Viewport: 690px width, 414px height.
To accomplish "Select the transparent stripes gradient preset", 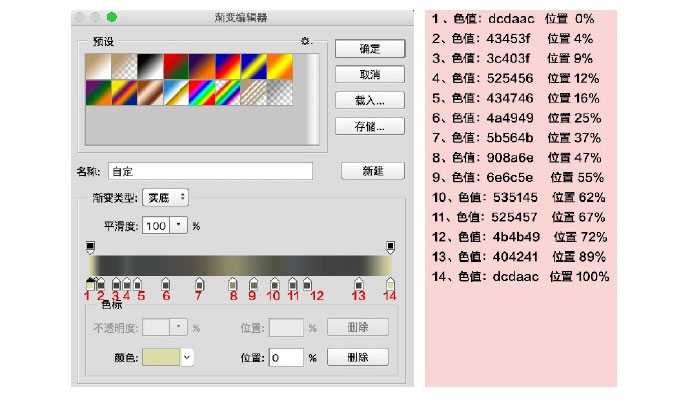I will pos(254,93).
